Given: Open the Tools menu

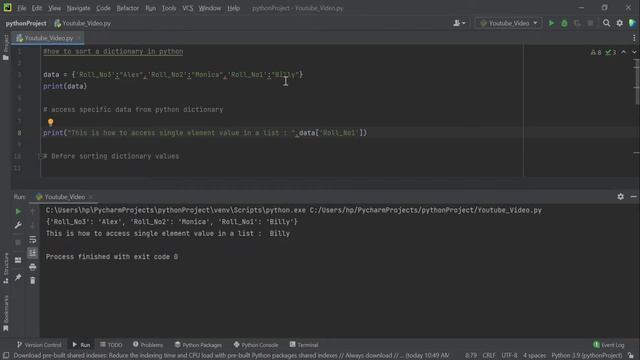Looking at the screenshot, I should 169,8.
